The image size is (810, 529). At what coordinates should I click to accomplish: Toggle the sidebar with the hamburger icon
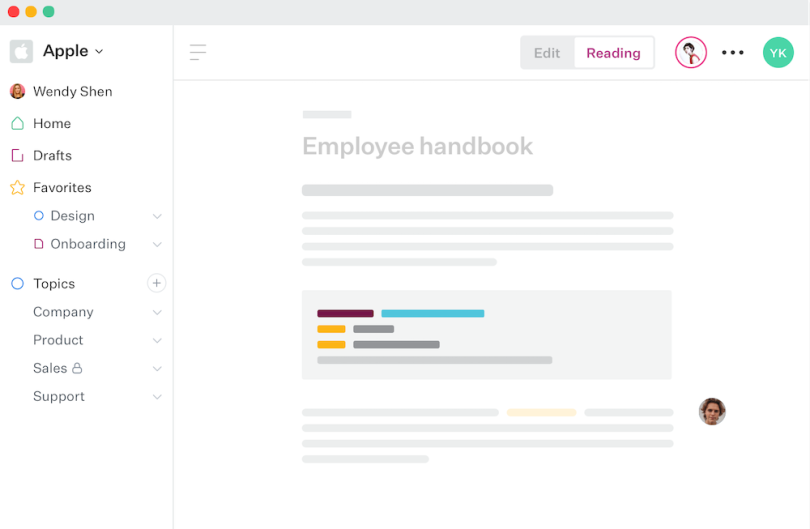click(198, 52)
